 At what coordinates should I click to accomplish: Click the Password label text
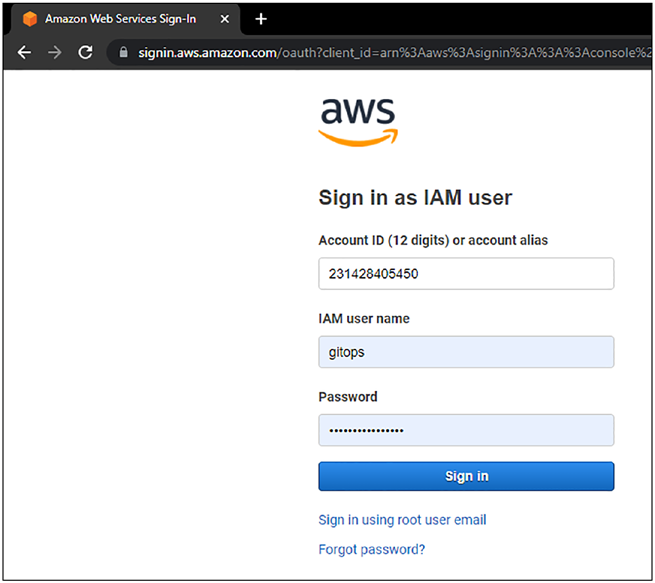348,397
